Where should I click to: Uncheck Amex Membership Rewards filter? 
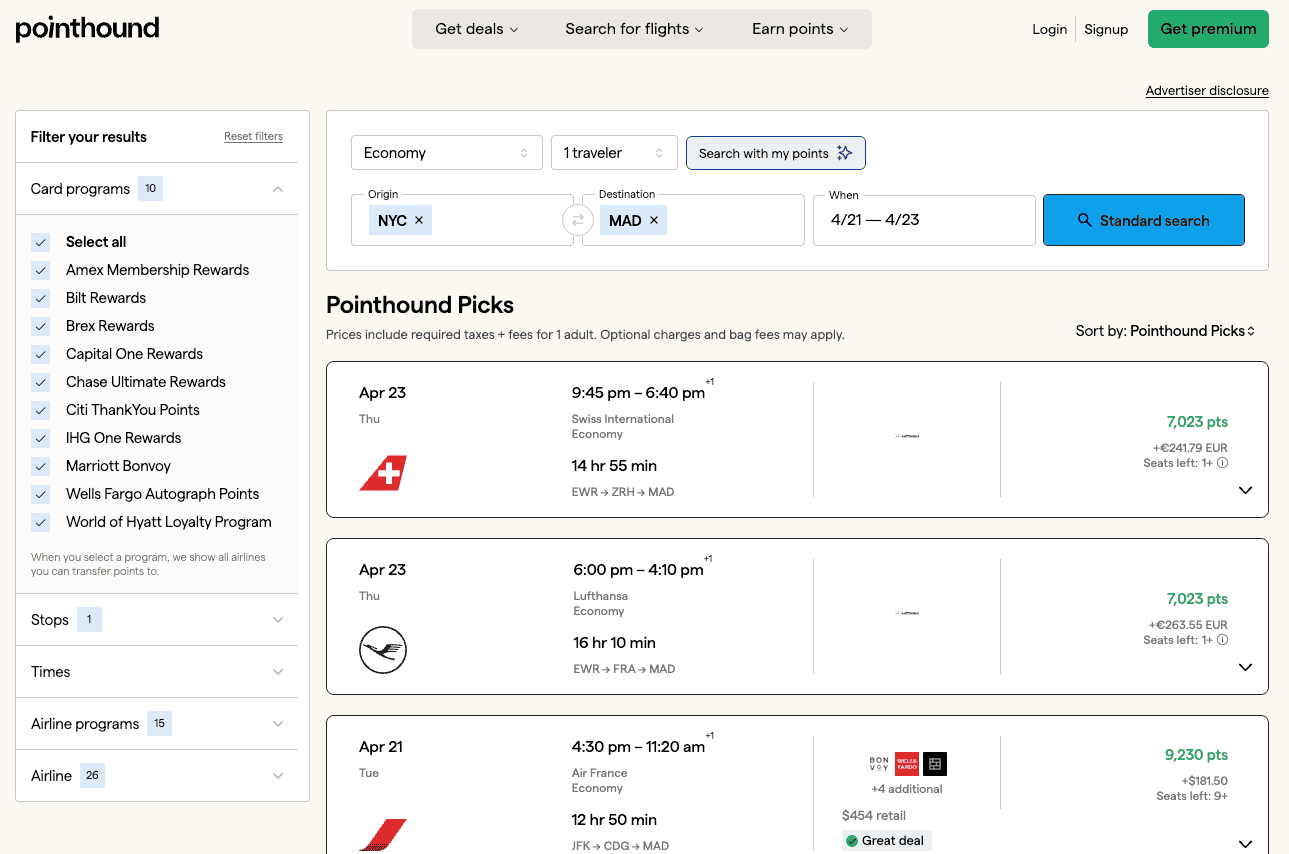pyautogui.click(x=40, y=270)
